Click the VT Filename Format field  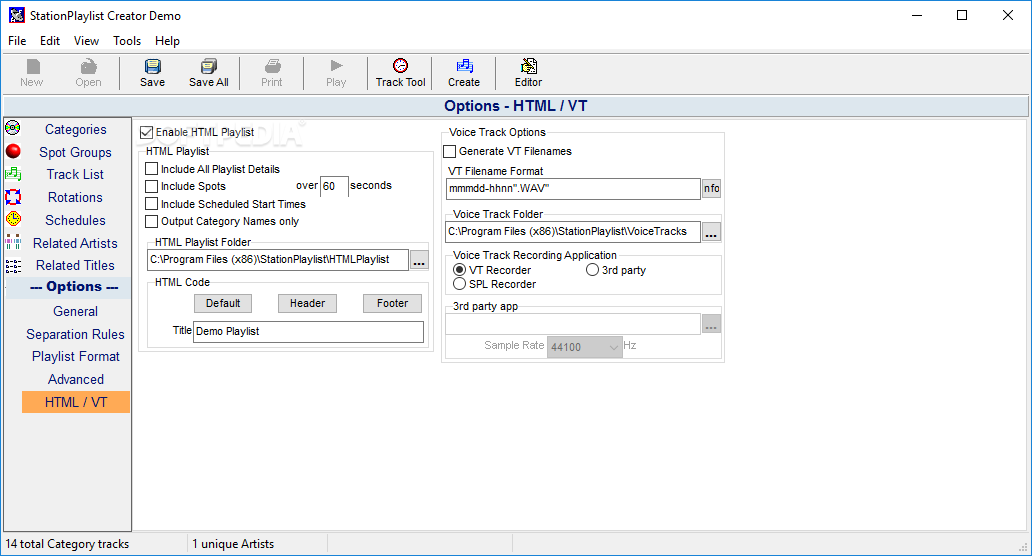[573, 189]
